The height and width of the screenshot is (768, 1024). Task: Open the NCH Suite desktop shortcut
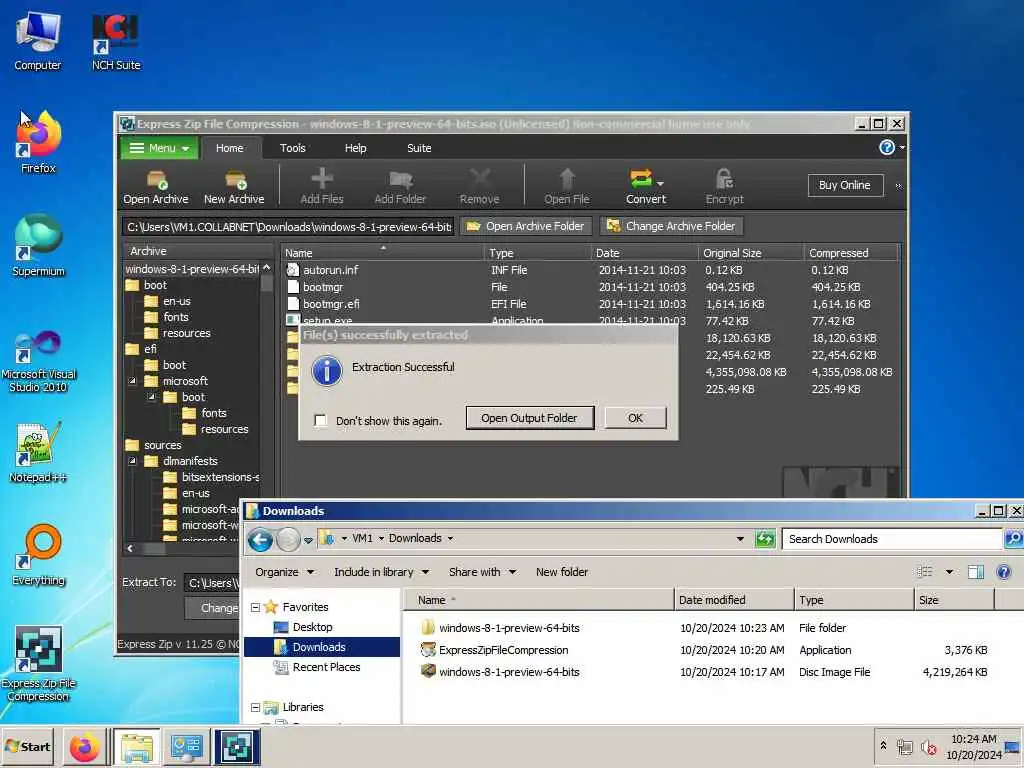click(116, 40)
